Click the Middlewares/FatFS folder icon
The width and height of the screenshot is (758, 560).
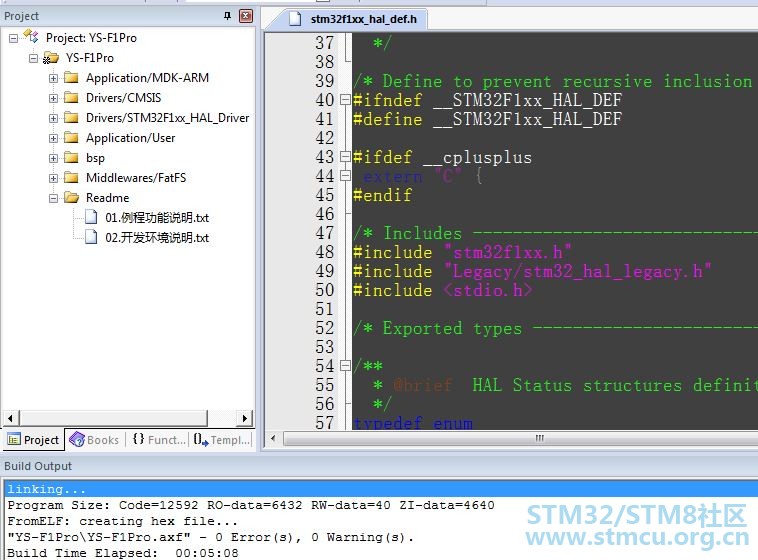pyautogui.click(x=71, y=177)
